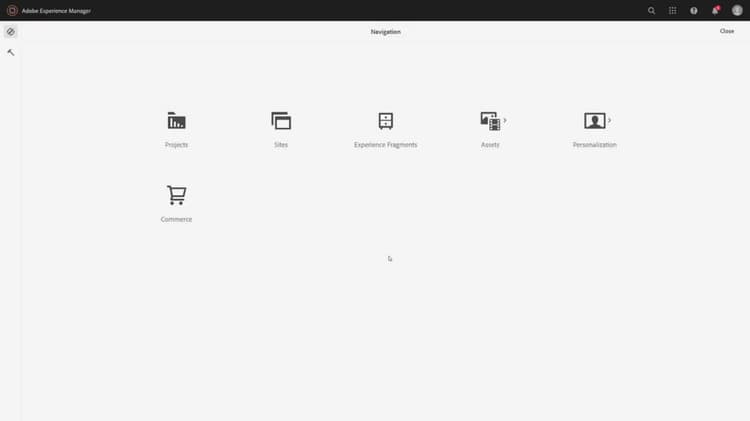Open the Help question mark icon

coord(694,11)
